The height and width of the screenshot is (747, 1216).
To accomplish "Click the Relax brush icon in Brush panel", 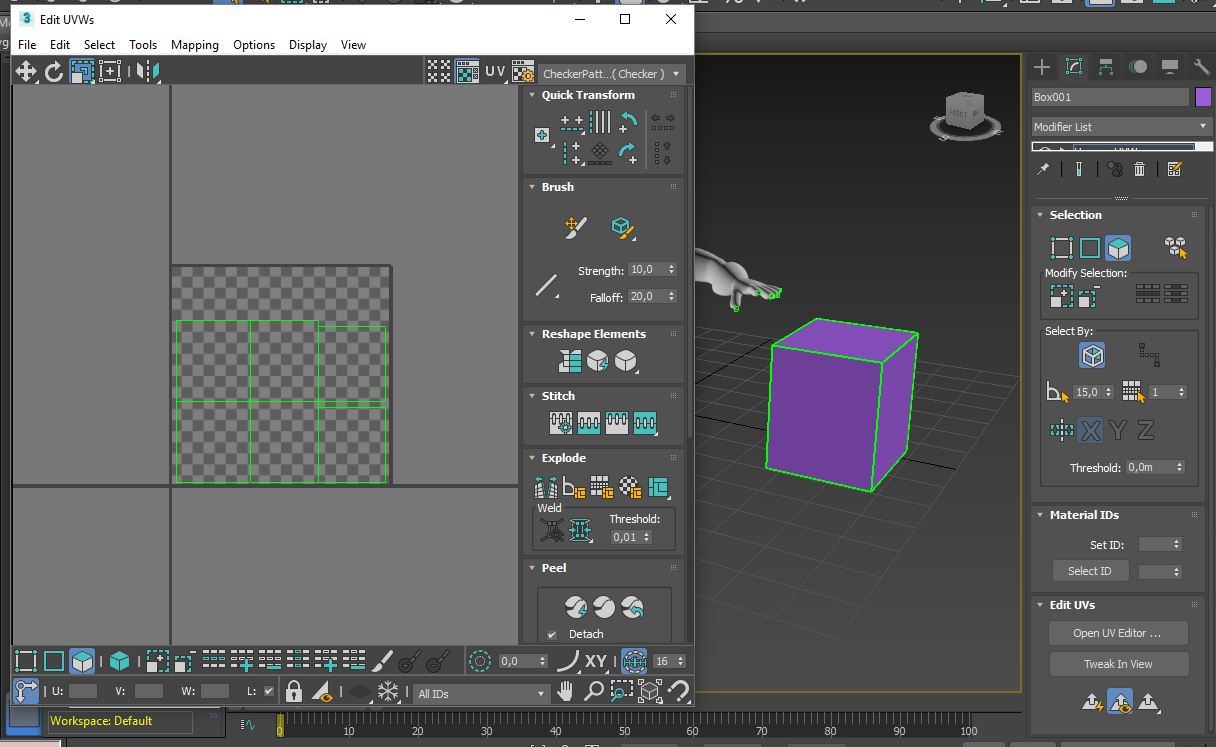I will coord(622,228).
